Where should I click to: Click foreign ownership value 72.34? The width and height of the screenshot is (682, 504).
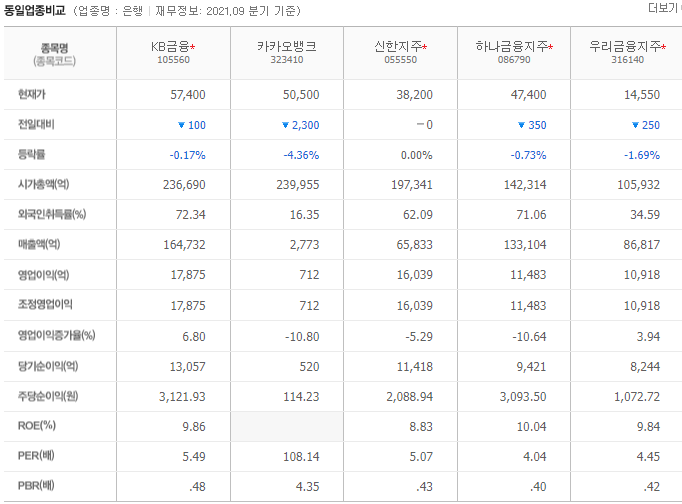pos(191,215)
